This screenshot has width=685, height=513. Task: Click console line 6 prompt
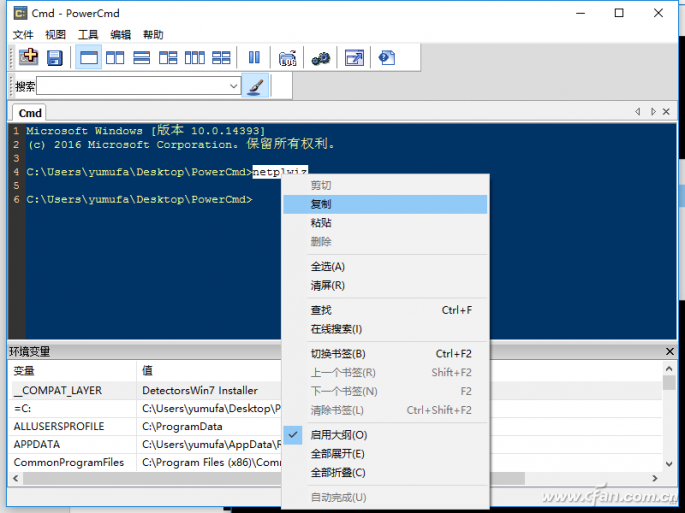tap(139, 200)
